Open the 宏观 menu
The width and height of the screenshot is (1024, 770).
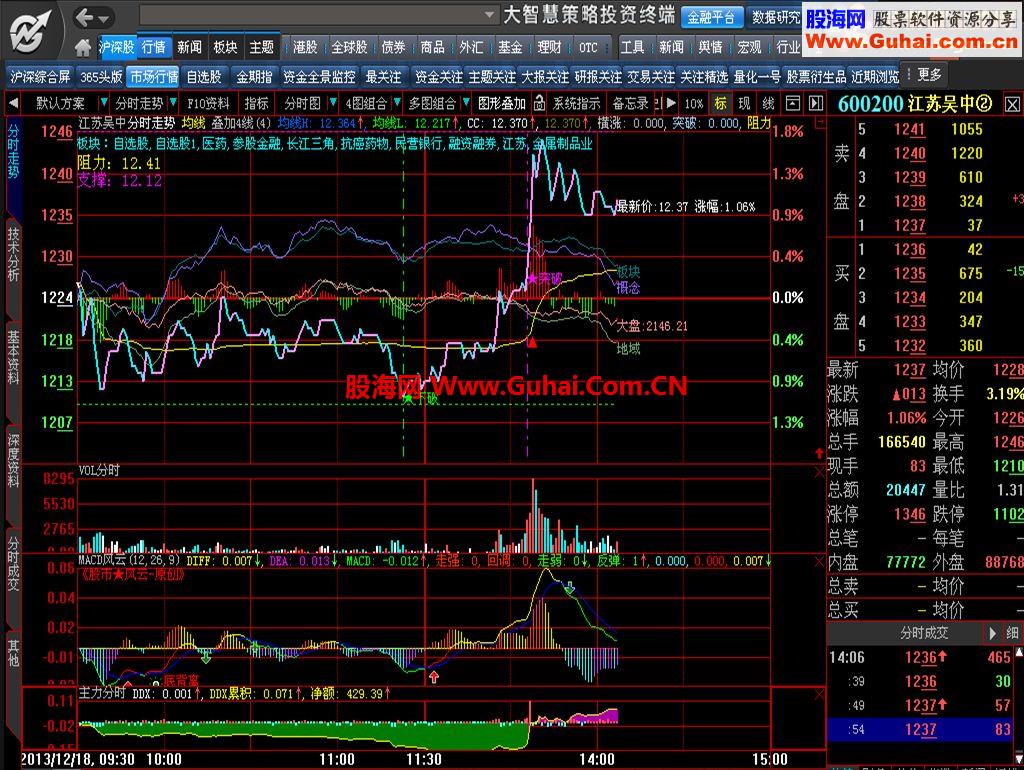(749, 47)
